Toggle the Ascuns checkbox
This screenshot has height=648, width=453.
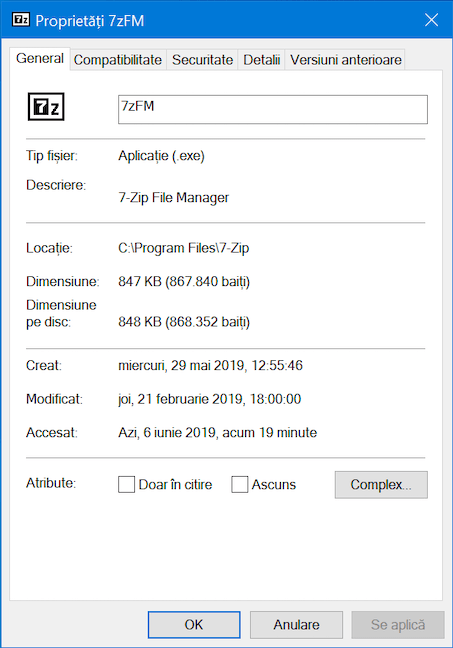(x=240, y=484)
